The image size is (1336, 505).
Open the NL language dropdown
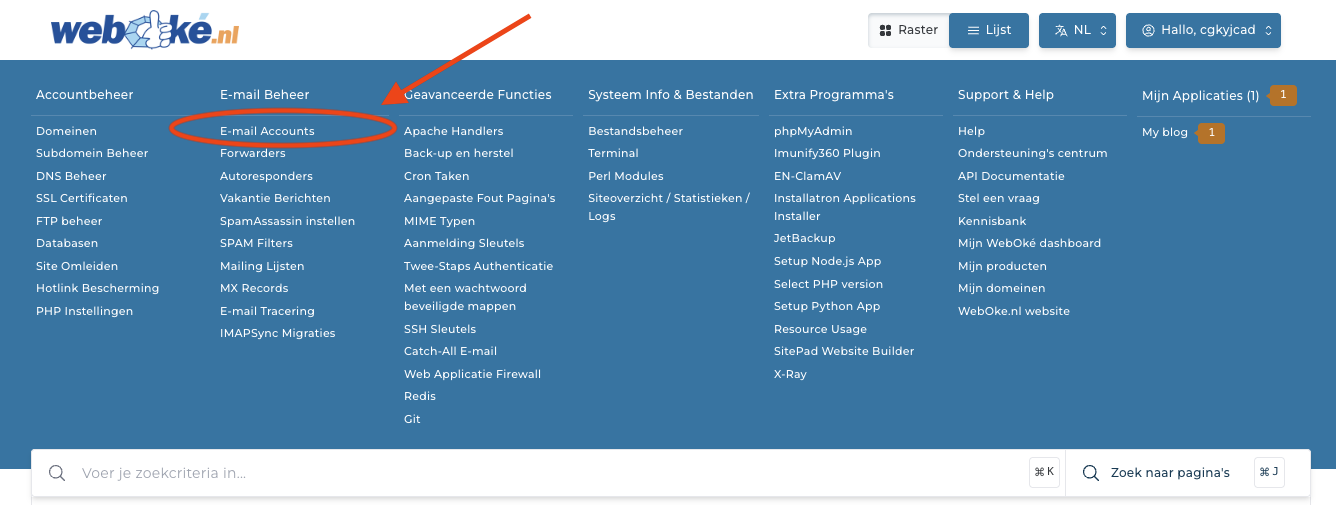1077,30
